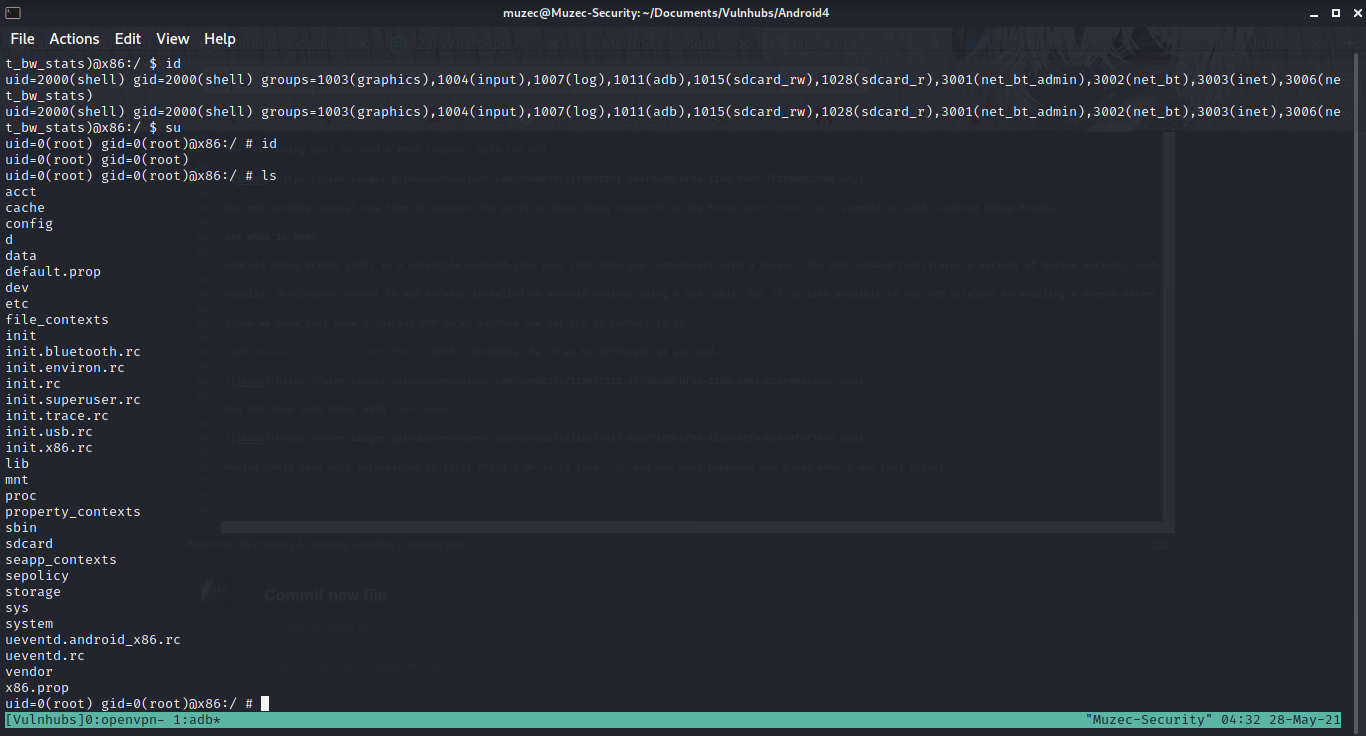Click the "dev" directory entry
This screenshot has height=736, width=1366.
pos(17,288)
